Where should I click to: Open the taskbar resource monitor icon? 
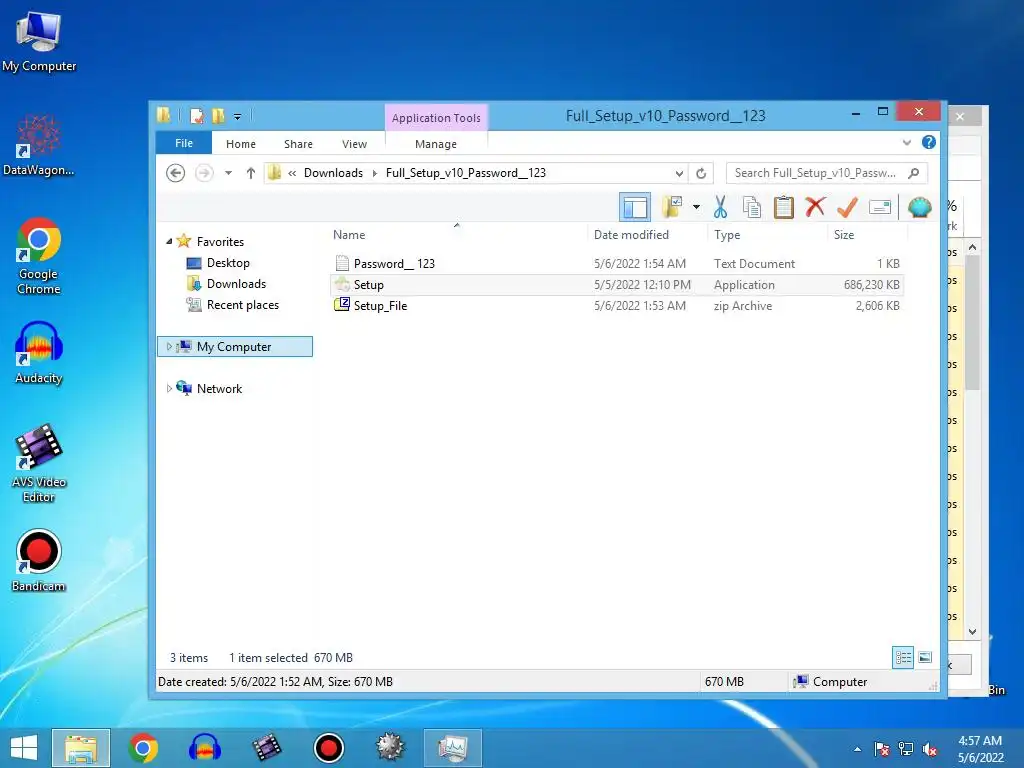point(453,748)
